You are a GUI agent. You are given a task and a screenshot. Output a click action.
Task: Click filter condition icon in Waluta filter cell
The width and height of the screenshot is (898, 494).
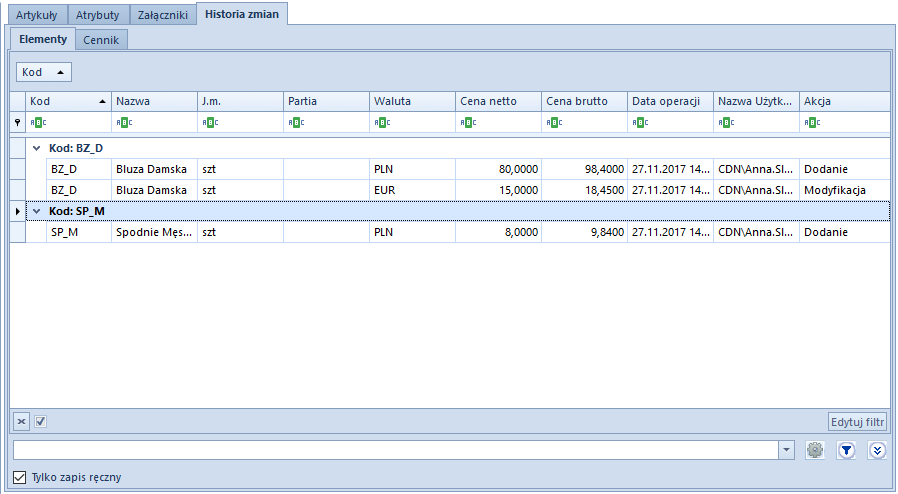(382, 122)
